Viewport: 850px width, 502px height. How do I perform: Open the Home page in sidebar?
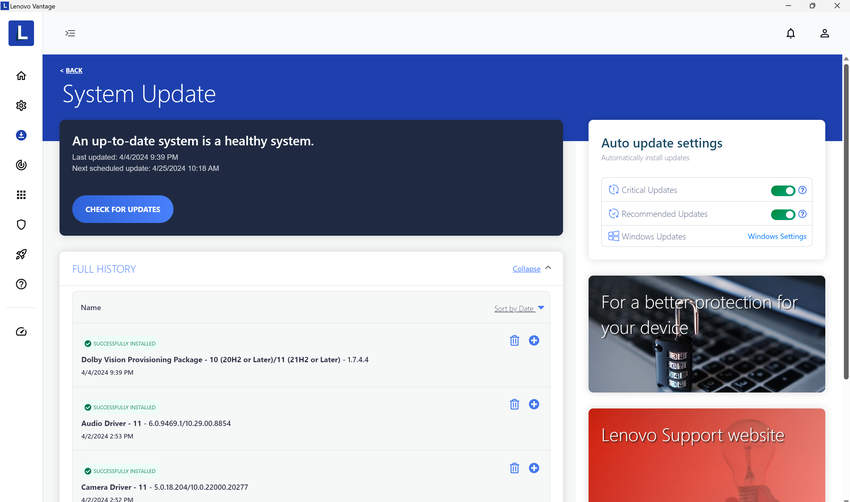[21, 76]
